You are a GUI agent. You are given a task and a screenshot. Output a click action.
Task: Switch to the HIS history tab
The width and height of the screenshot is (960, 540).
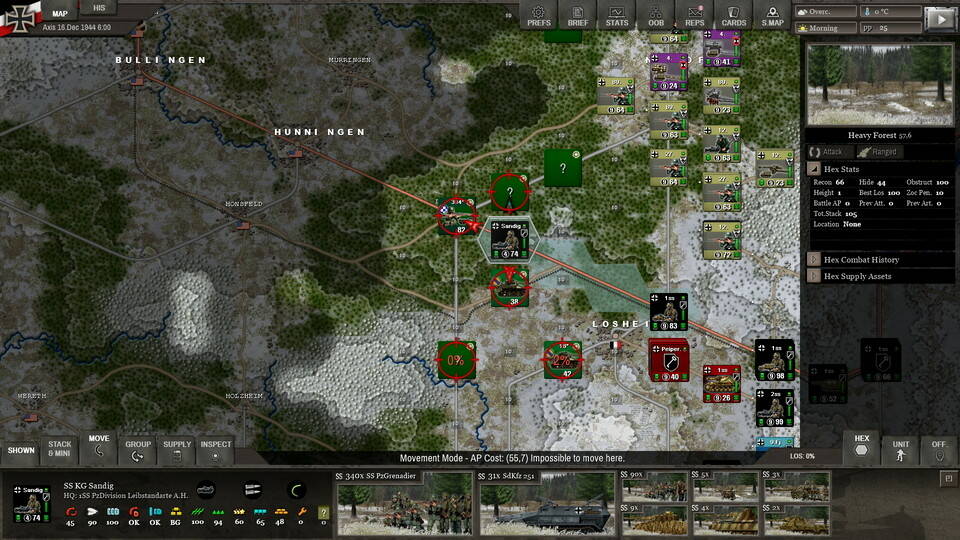pyautogui.click(x=99, y=8)
